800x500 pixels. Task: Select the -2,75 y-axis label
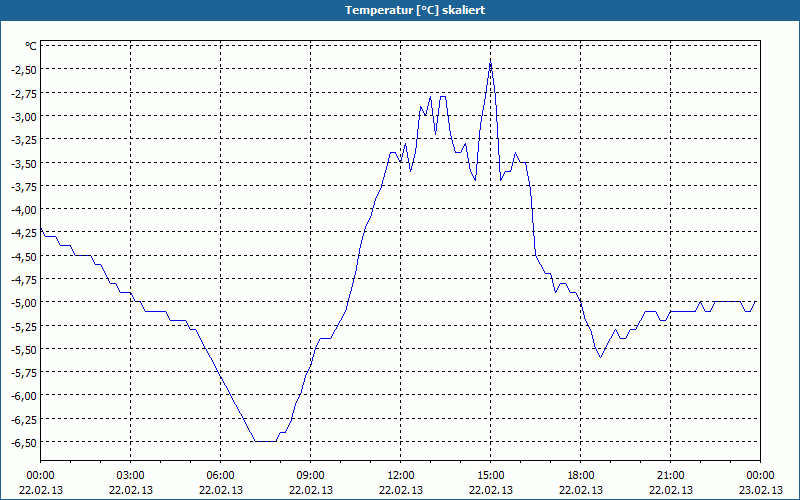(x=24, y=93)
